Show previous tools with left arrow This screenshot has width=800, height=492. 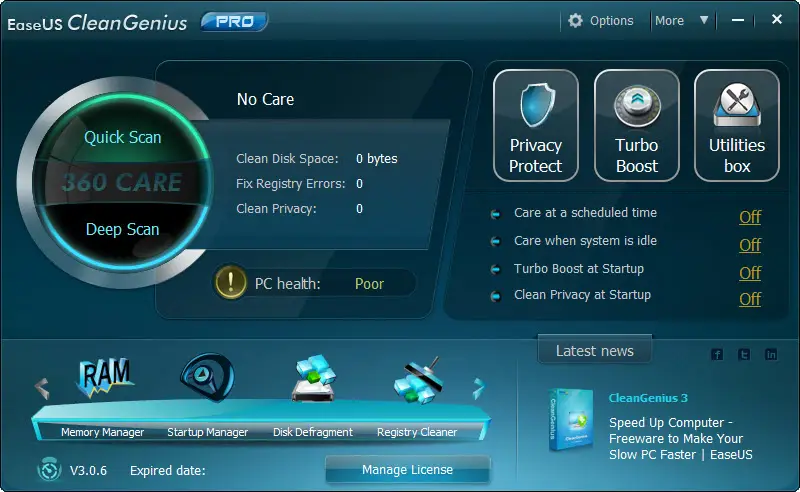42,388
